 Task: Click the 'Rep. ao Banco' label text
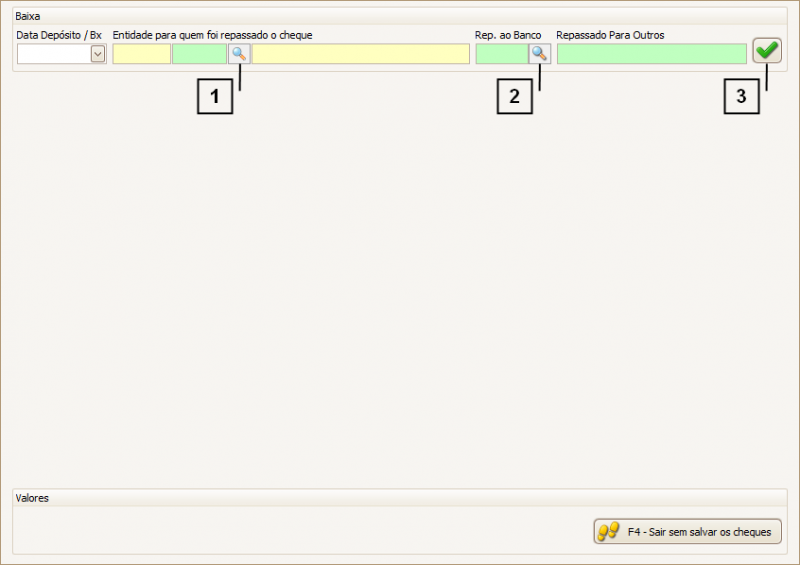coord(508,36)
